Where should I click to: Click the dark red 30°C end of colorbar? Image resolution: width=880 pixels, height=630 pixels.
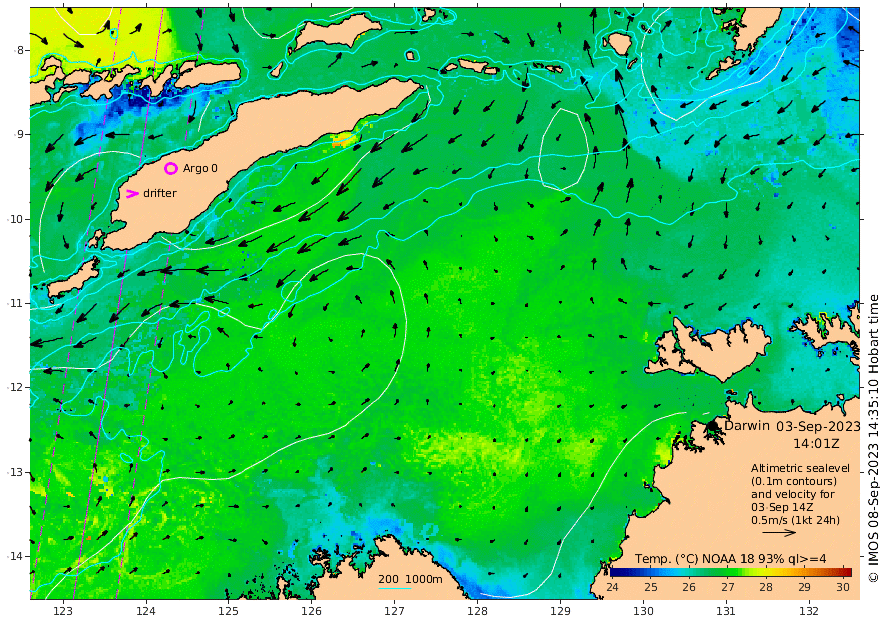click(846, 572)
